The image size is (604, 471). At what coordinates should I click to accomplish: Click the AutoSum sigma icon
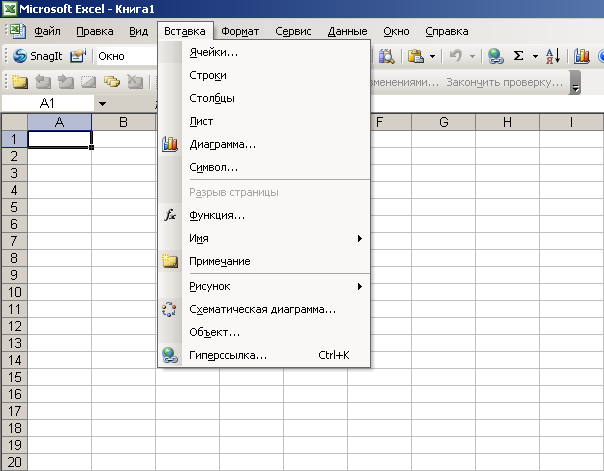click(x=518, y=56)
